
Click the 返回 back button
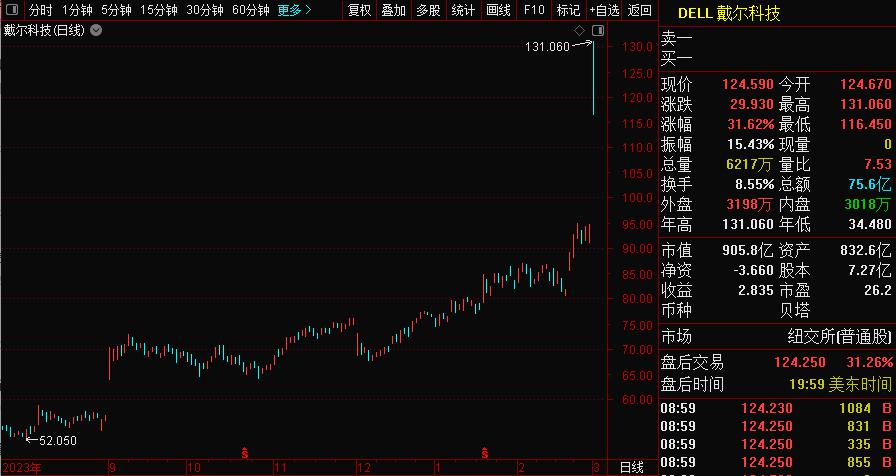639,10
